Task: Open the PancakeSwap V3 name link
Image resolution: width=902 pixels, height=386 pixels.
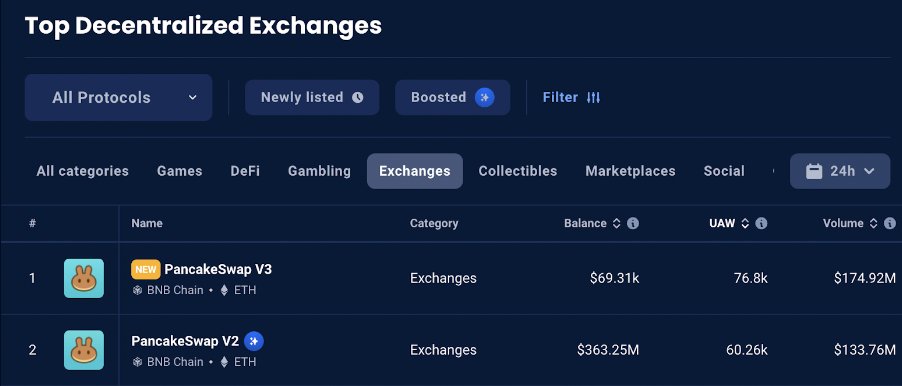Action: [x=218, y=269]
